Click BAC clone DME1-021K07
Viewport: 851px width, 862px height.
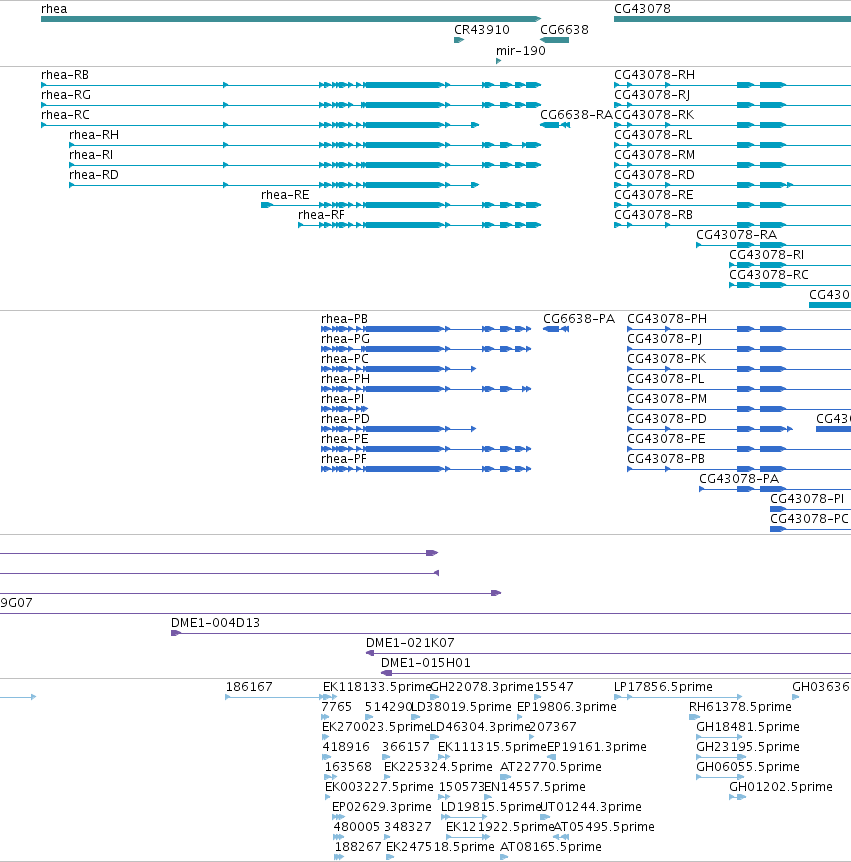(x=609, y=653)
